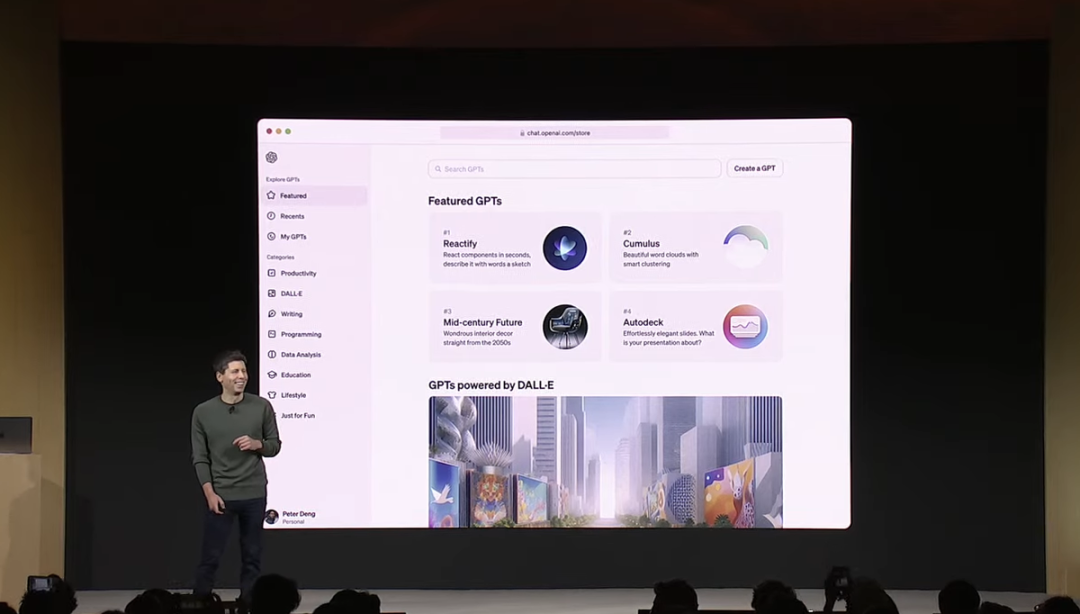Image resolution: width=1080 pixels, height=614 pixels.
Task: Click the Mid-century Future chair icon
Action: point(564,327)
